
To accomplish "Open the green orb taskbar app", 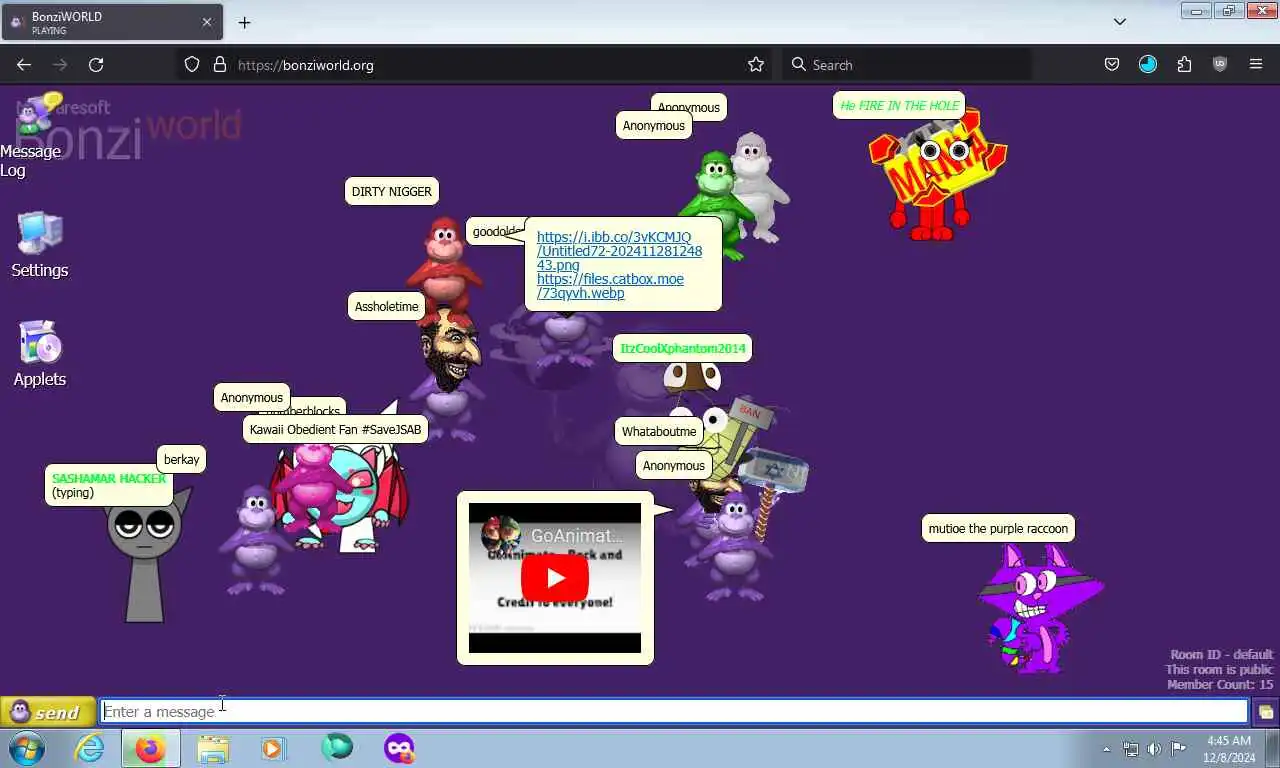I will [337, 748].
